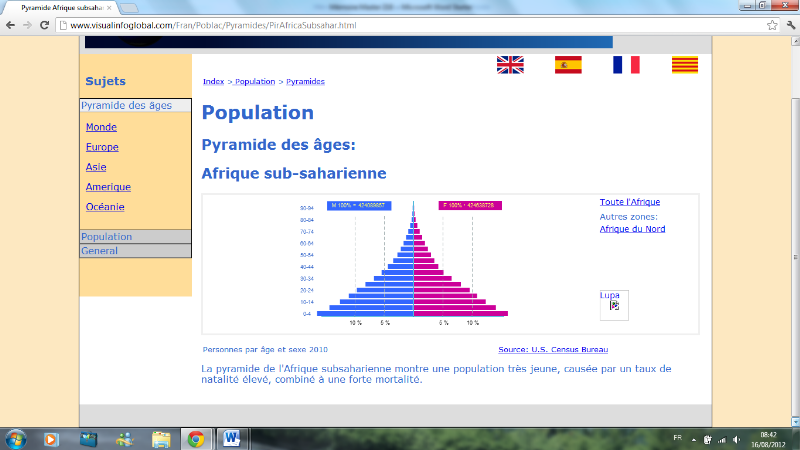The image size is (800, 450).
Task: Go to the Asie pyramid link
Action: coord(96,167)
